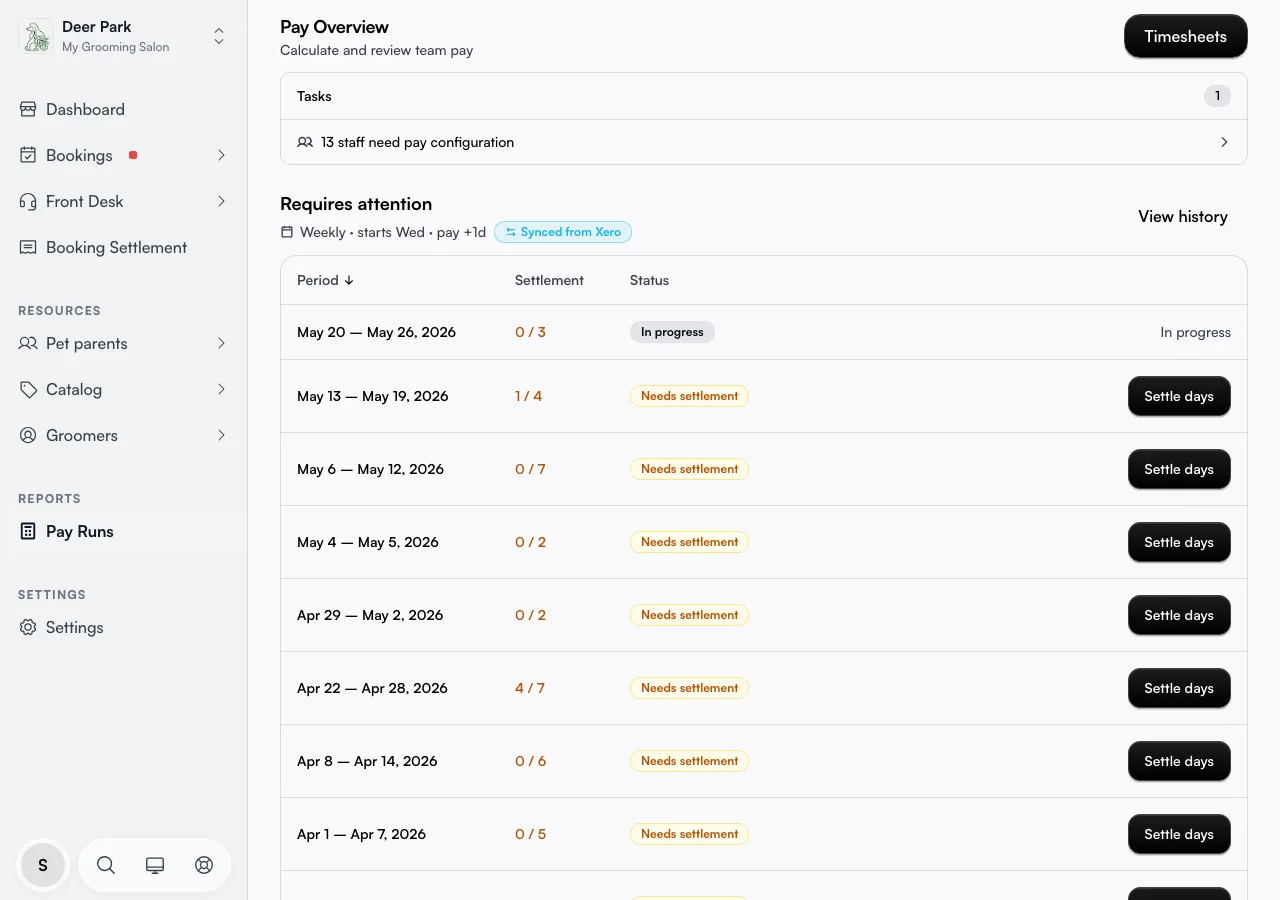1280x900 pixels.
Task: Open Settings in sidebar
Action: click(x=123, y=628)
